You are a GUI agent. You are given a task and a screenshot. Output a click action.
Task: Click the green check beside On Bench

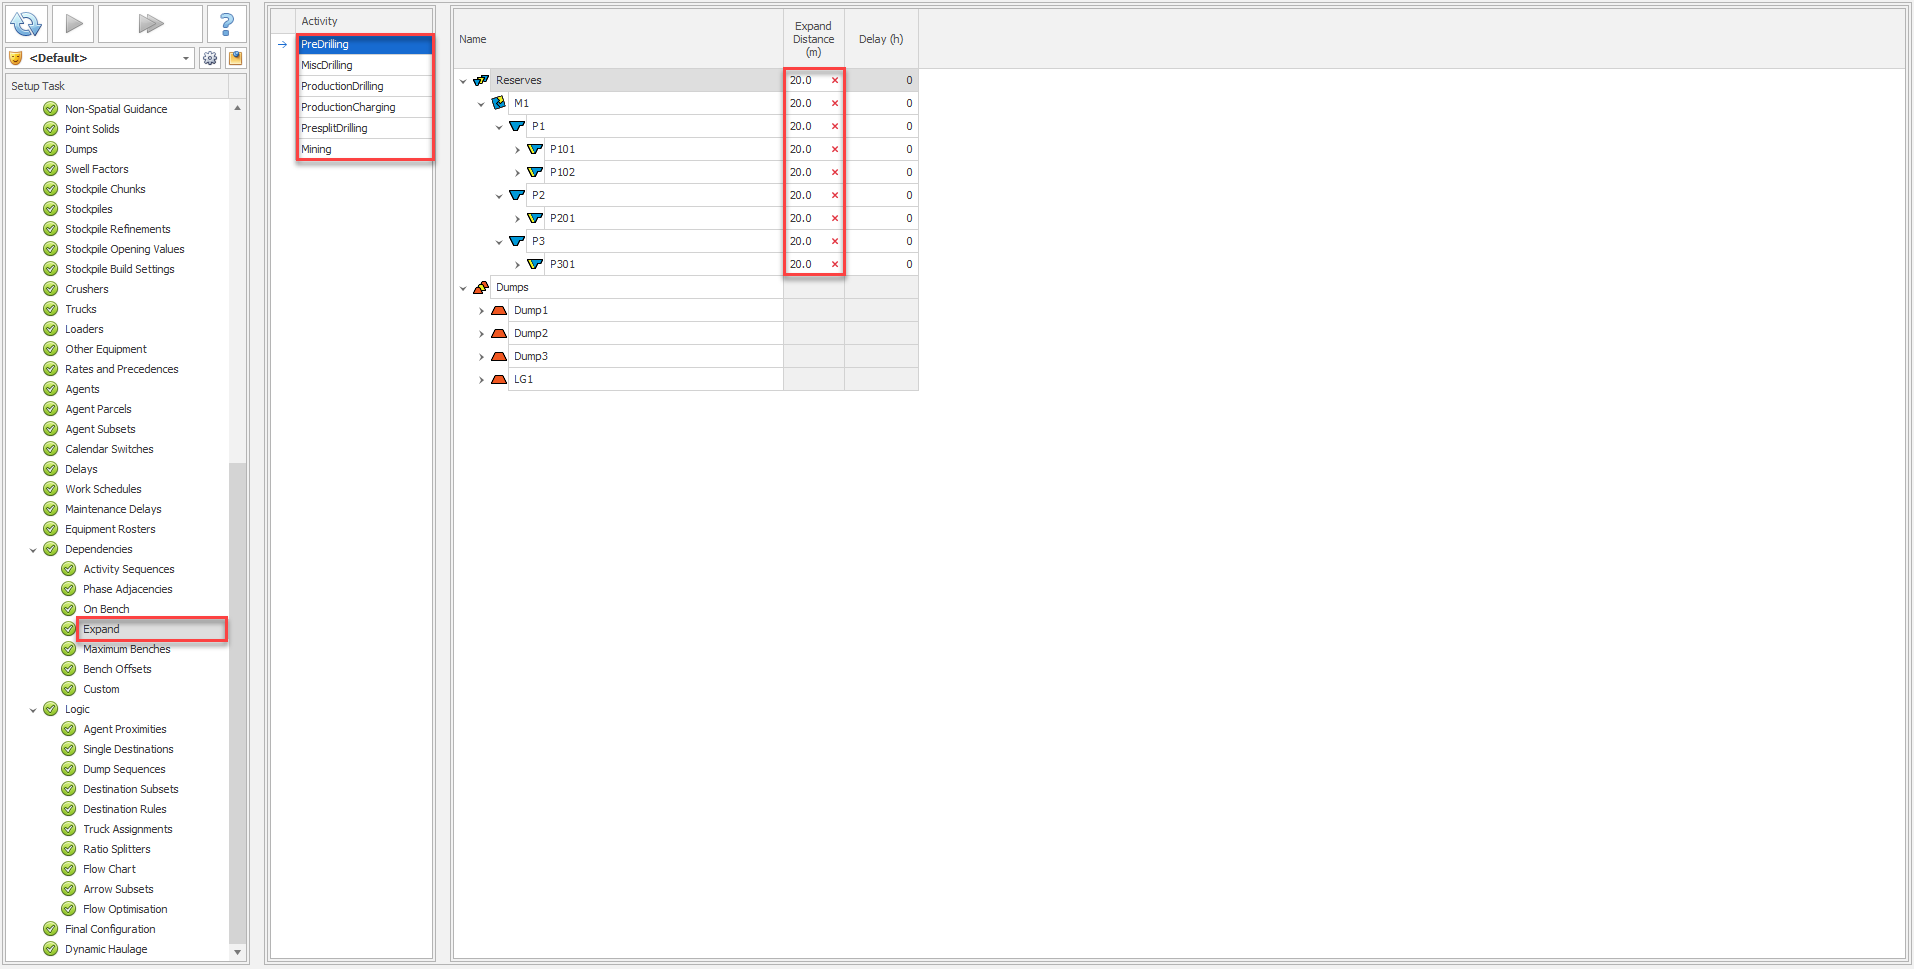tap(69, 609)
